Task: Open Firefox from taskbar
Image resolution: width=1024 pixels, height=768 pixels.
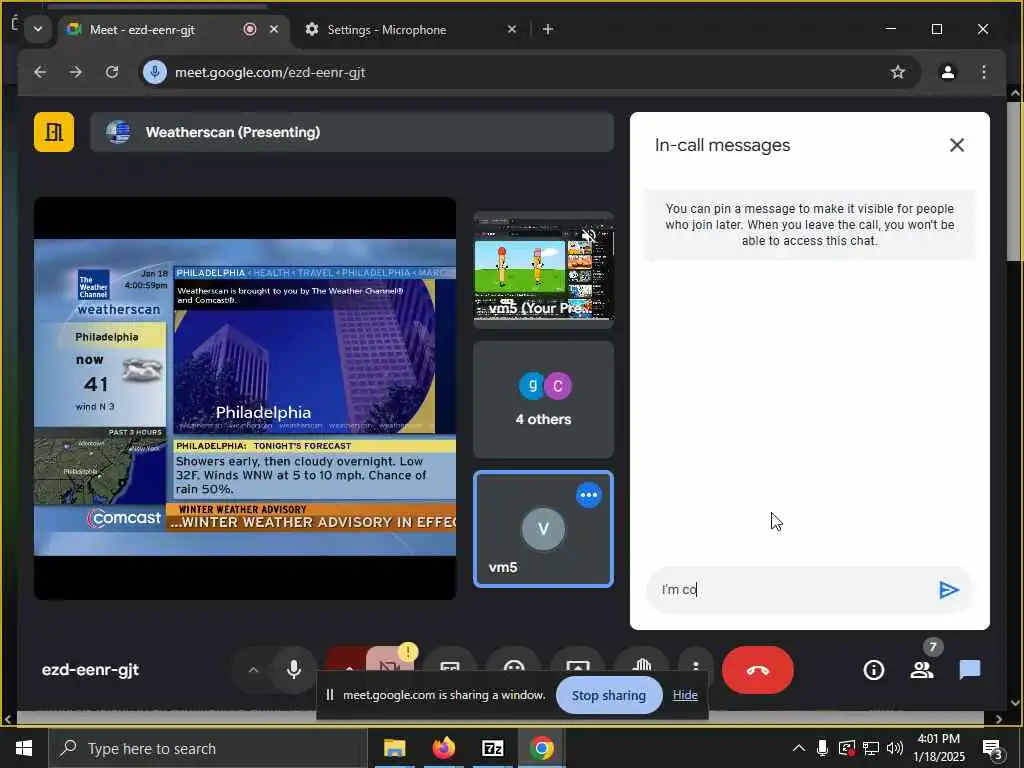Action: pos(443,748)
